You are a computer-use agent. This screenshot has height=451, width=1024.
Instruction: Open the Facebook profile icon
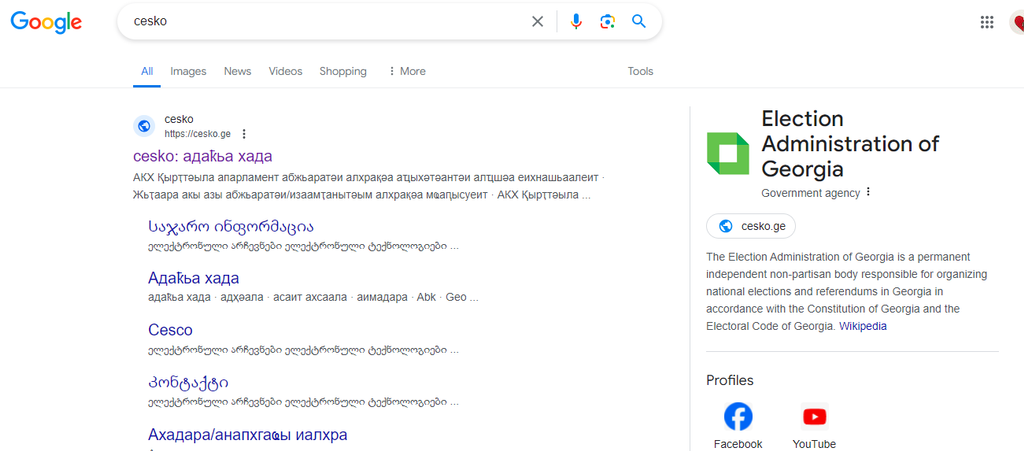coord(738,416)
